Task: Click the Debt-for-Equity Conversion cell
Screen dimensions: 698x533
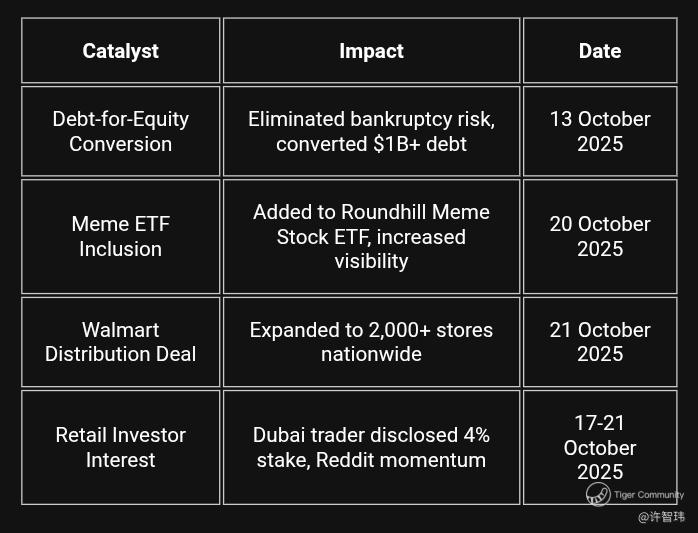Action: pos(120,131)
